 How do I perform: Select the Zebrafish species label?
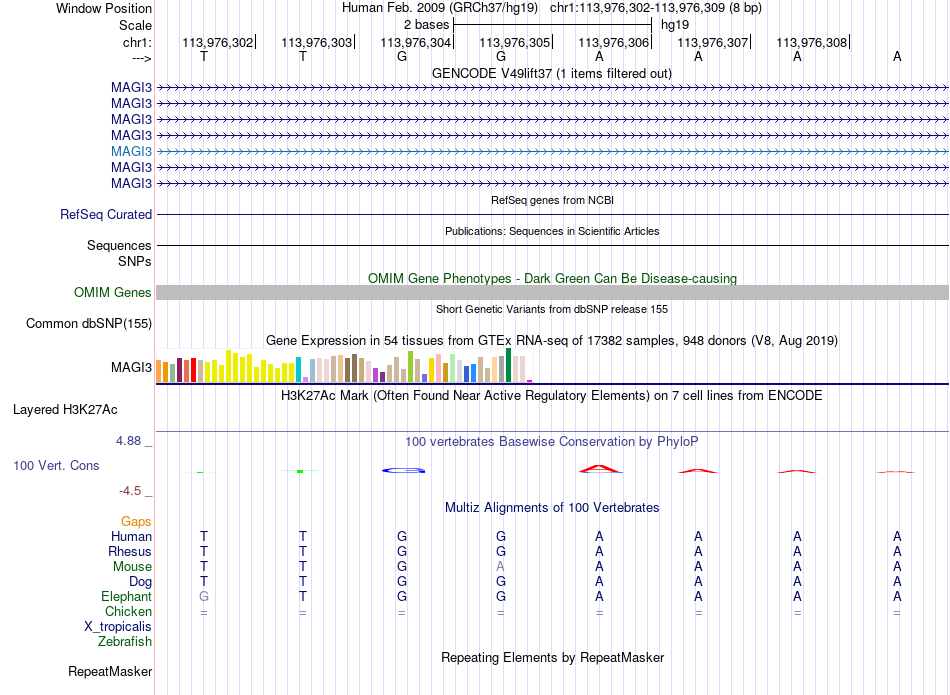coord(125,641)
